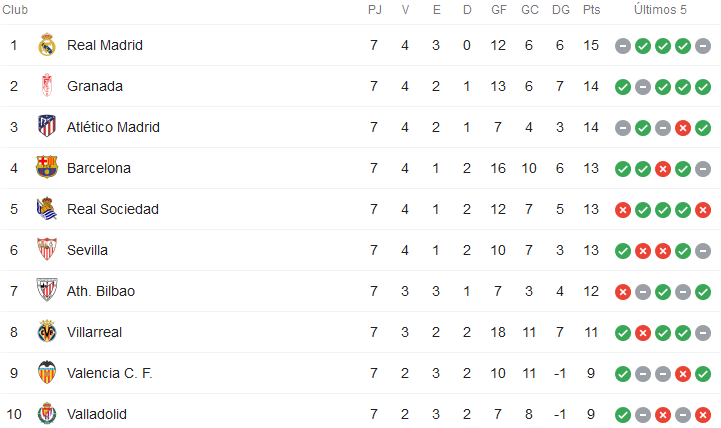This screenshot has width=721, height=428.
Task: Select Real Madrid's most recent draw icon
Action: [703, 46]
